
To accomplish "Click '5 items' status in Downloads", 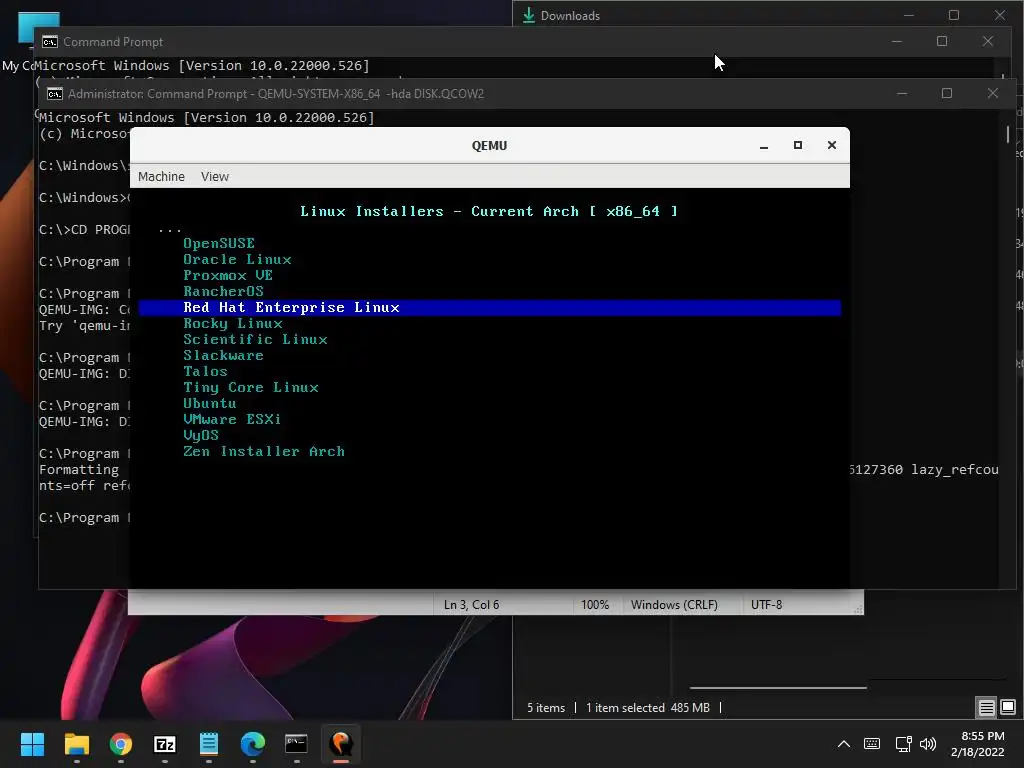I will (x=546, y=707).
